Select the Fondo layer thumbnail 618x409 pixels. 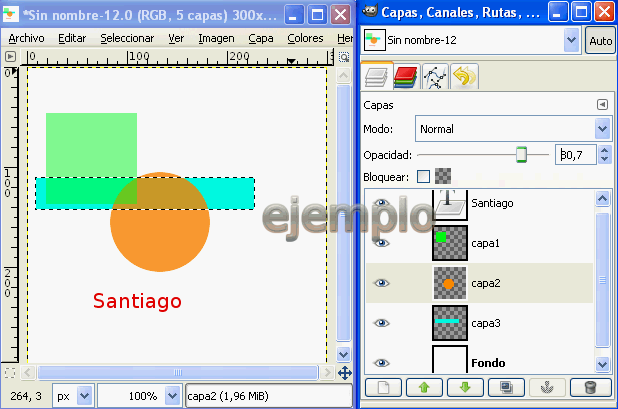click(450, 359)
